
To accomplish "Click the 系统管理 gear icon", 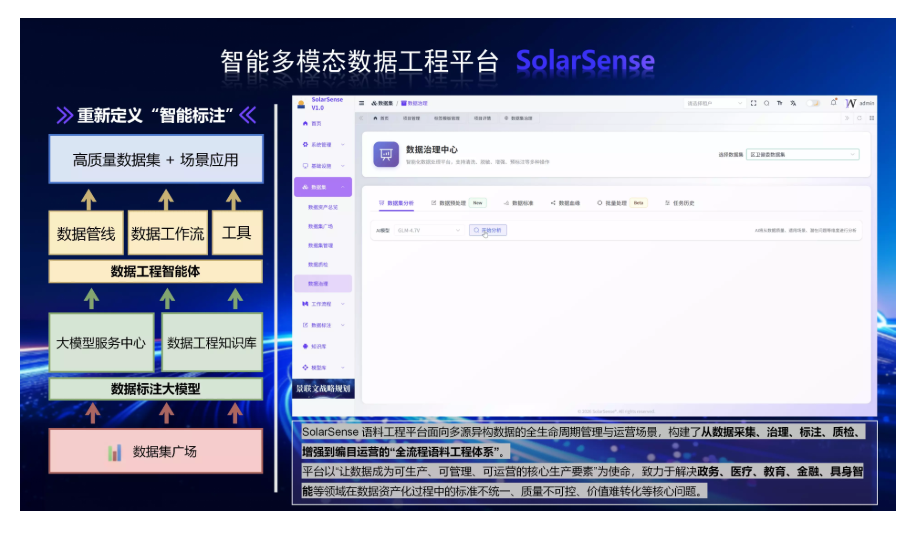I will 305,144.
